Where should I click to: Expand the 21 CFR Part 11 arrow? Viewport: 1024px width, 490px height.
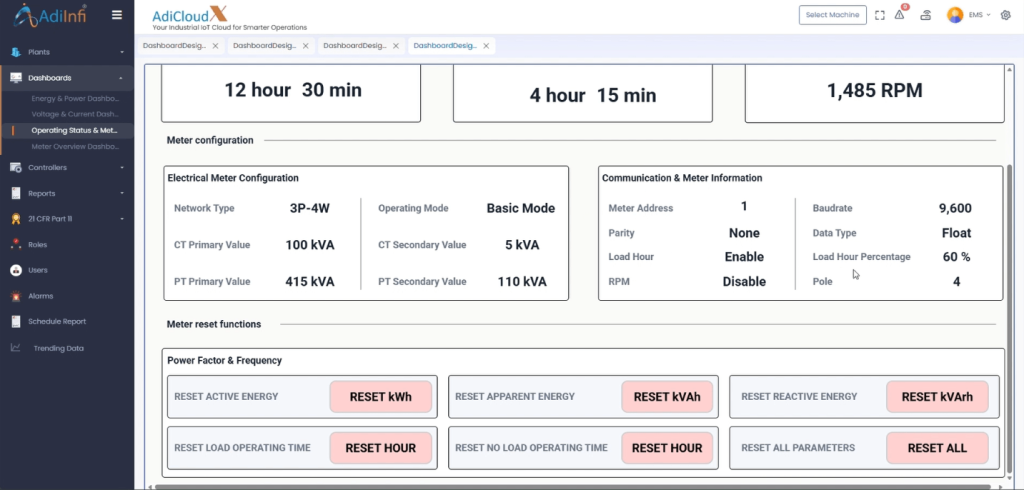[x=121, y=219]
